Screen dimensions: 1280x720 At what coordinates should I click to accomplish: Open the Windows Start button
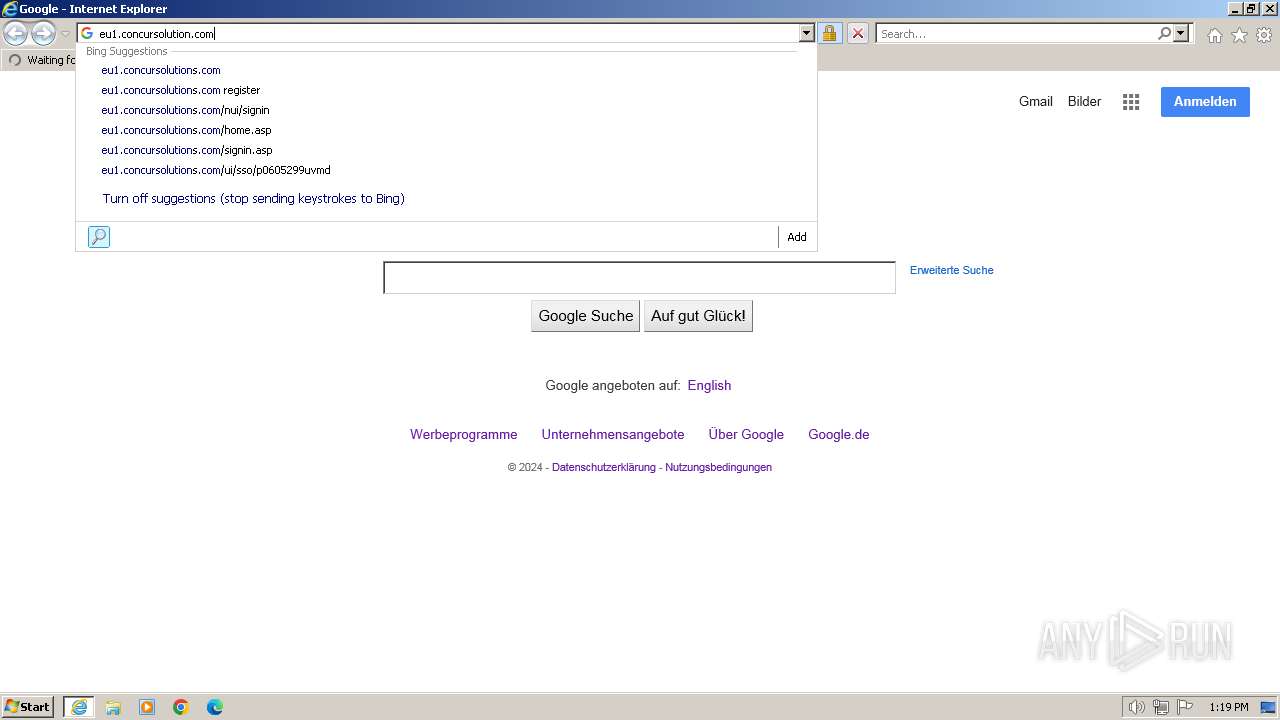point(28,707)
